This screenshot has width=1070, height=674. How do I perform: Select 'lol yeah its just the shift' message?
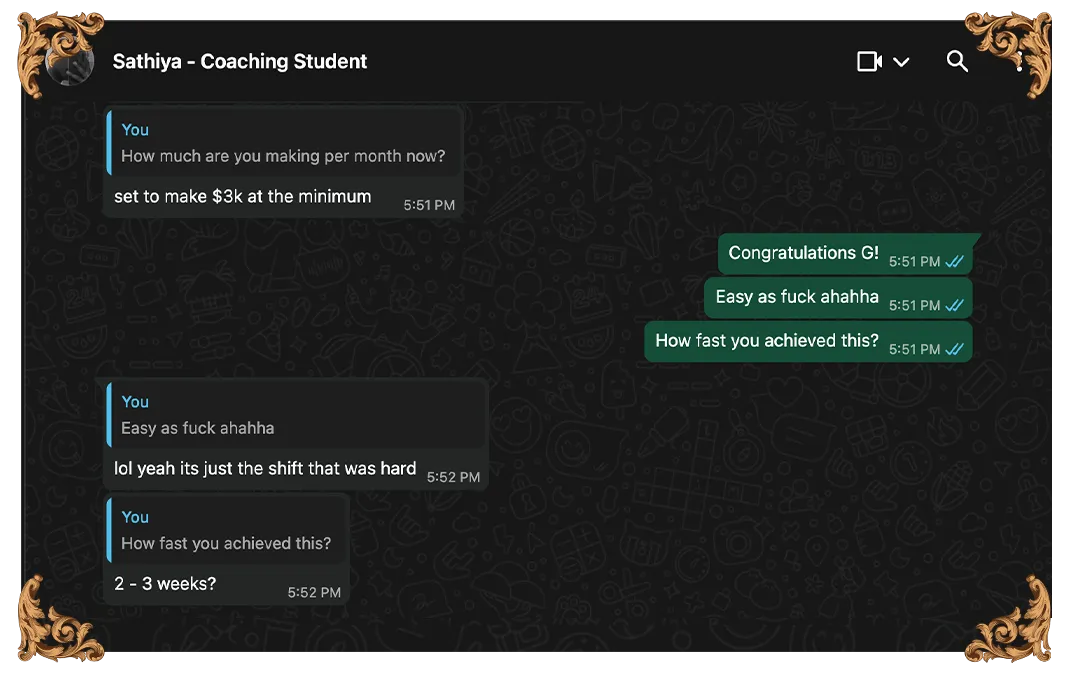(265, 469)
